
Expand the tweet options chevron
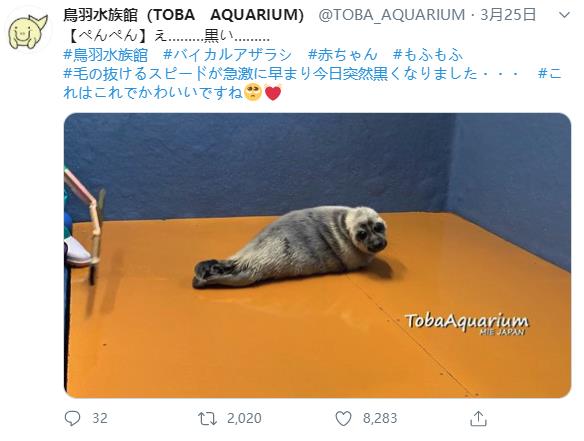click(565, 15)
